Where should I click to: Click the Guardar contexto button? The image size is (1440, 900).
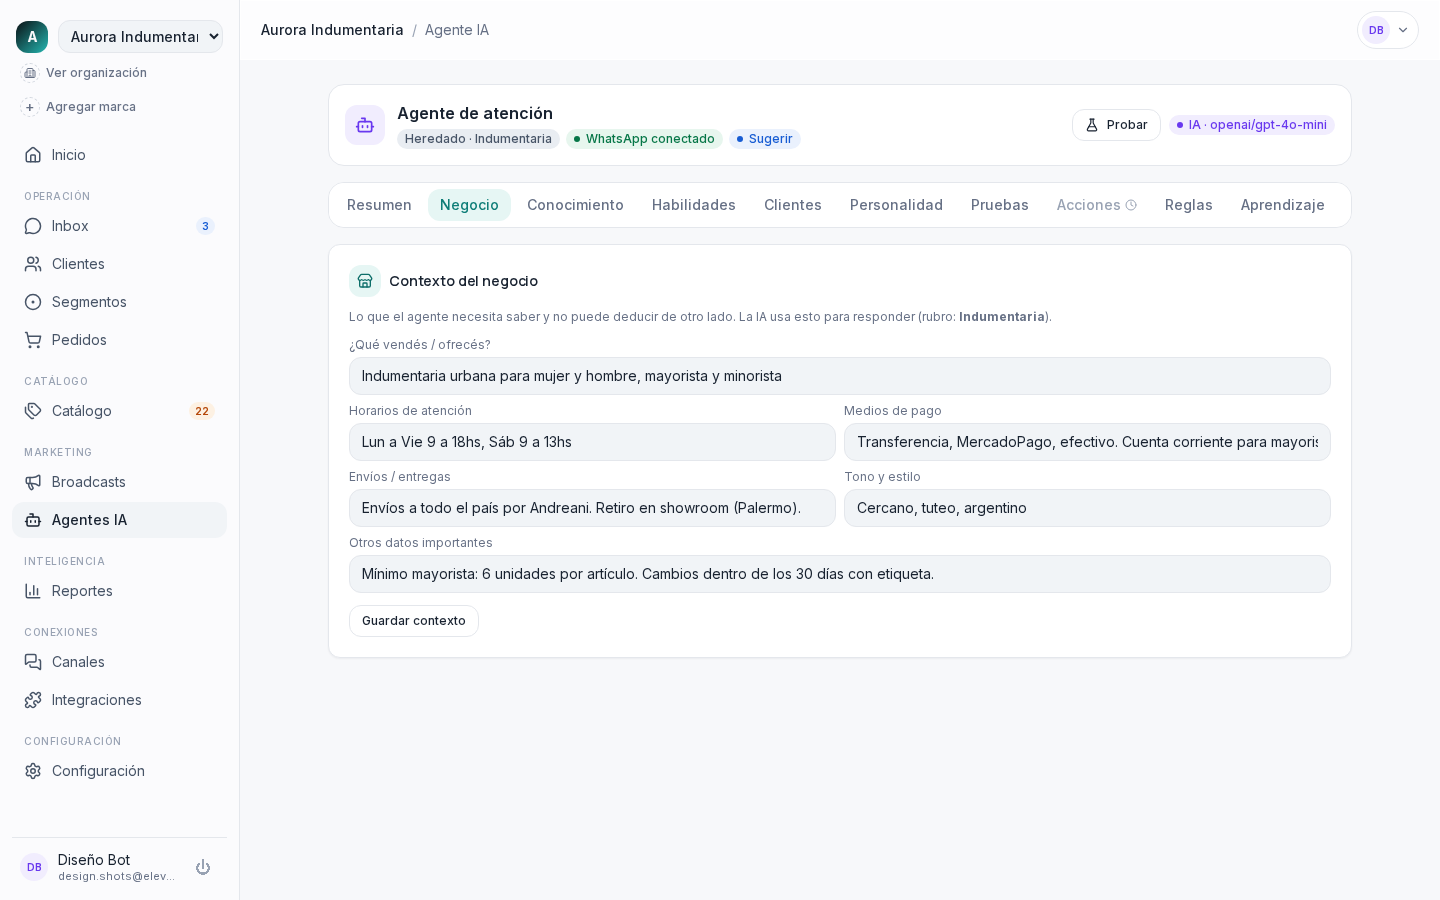[x=414, y=621]
